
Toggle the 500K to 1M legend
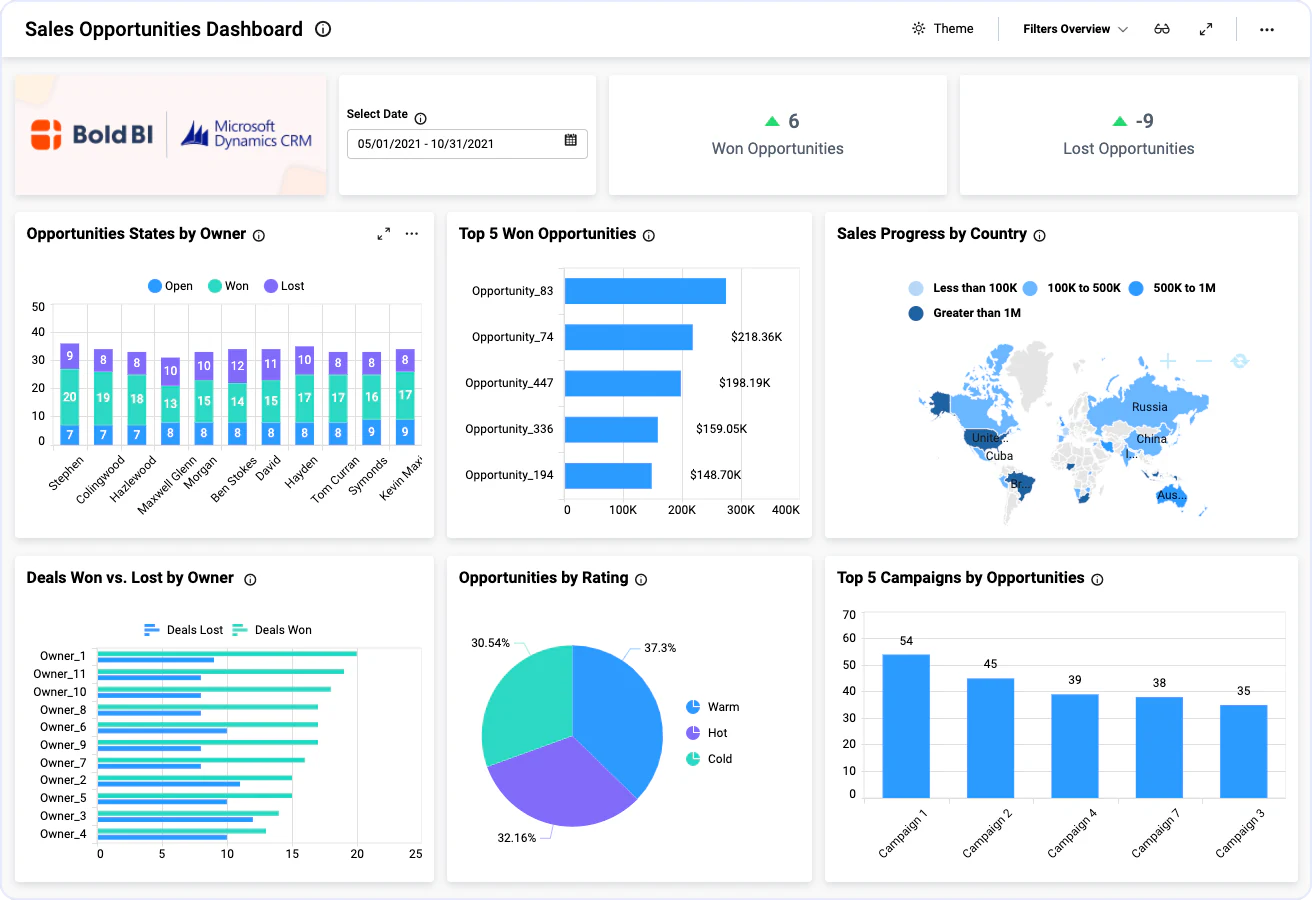coord(1172,288)
